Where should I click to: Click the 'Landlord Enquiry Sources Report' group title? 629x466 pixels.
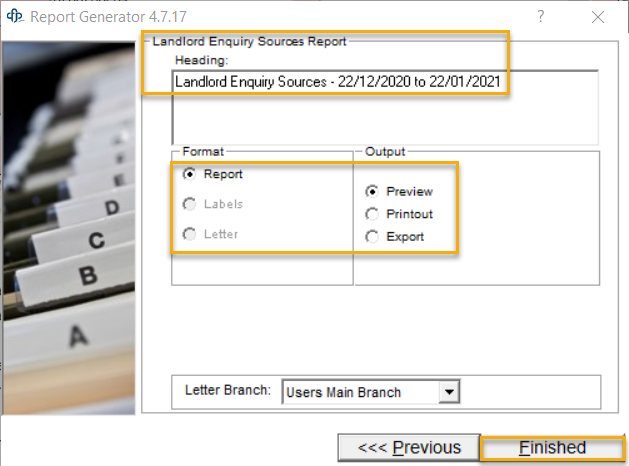point(249,41)
